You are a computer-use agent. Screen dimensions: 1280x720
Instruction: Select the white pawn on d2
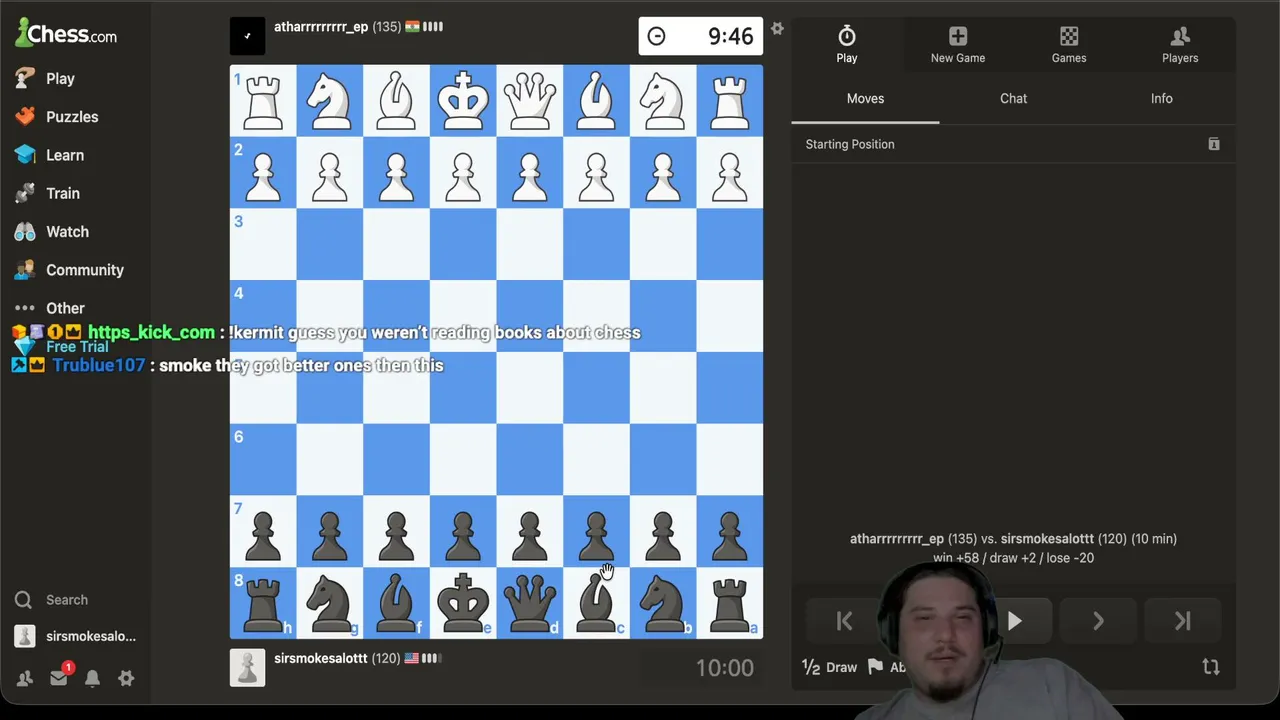pos(530,173)
